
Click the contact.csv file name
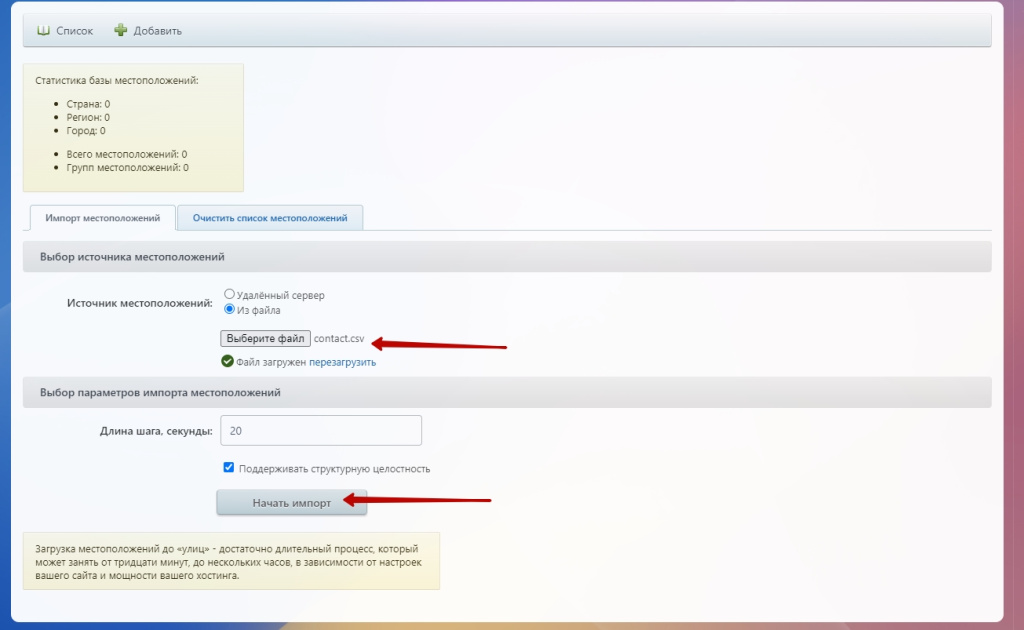click(339, 339)
